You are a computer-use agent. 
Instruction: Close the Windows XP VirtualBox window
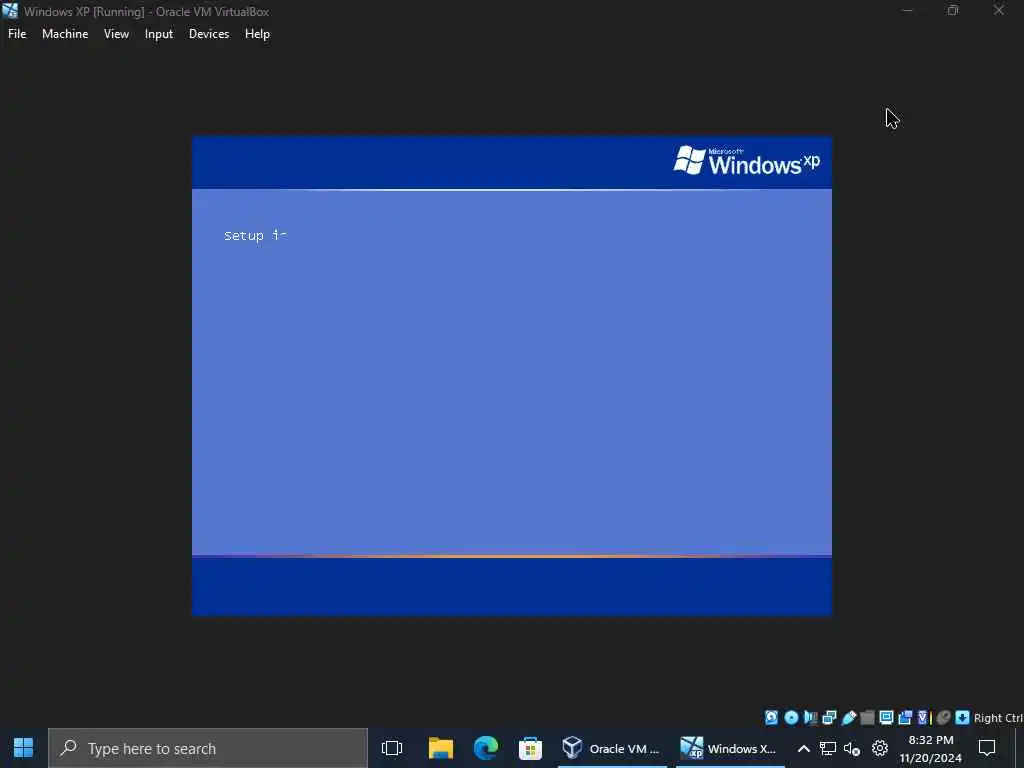pyautogui.click(x=999, y=10)
